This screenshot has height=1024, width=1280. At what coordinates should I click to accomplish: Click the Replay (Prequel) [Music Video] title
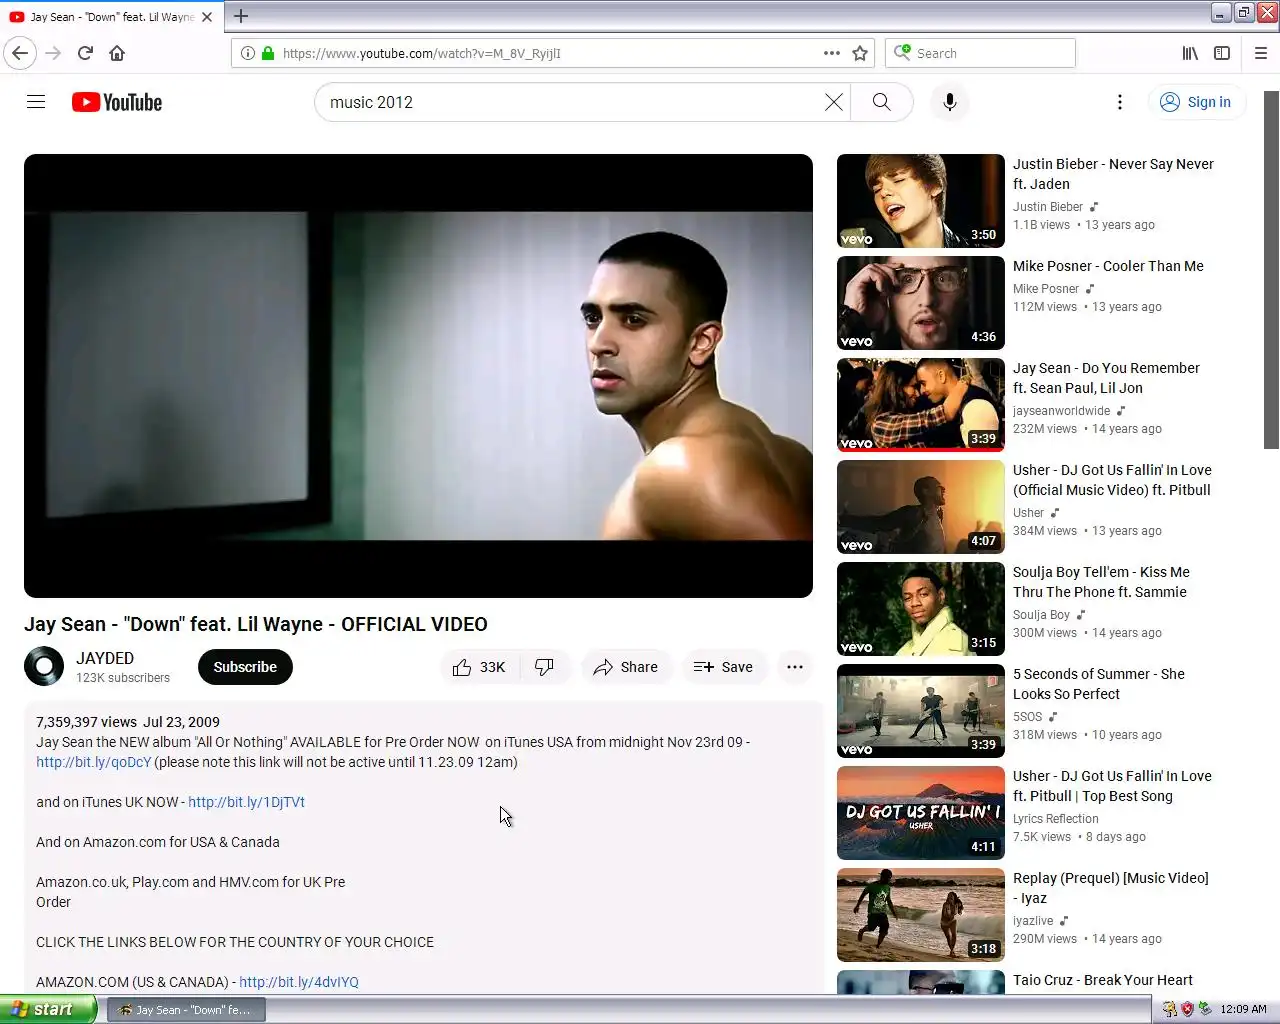pyautogui.click(x=1110, y=888)
